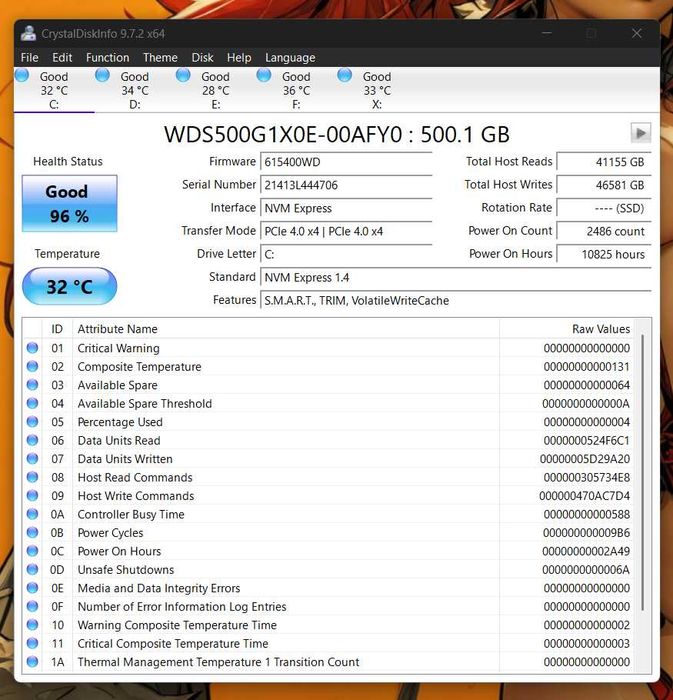Click the Power On Count value 2486 count

pyautogui.click(x=604, y=231)
